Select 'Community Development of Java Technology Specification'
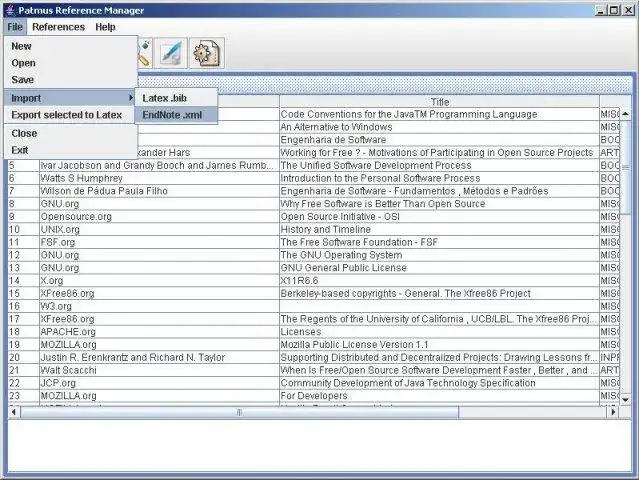The image size is (639, 480). click(x=439, y=383)
